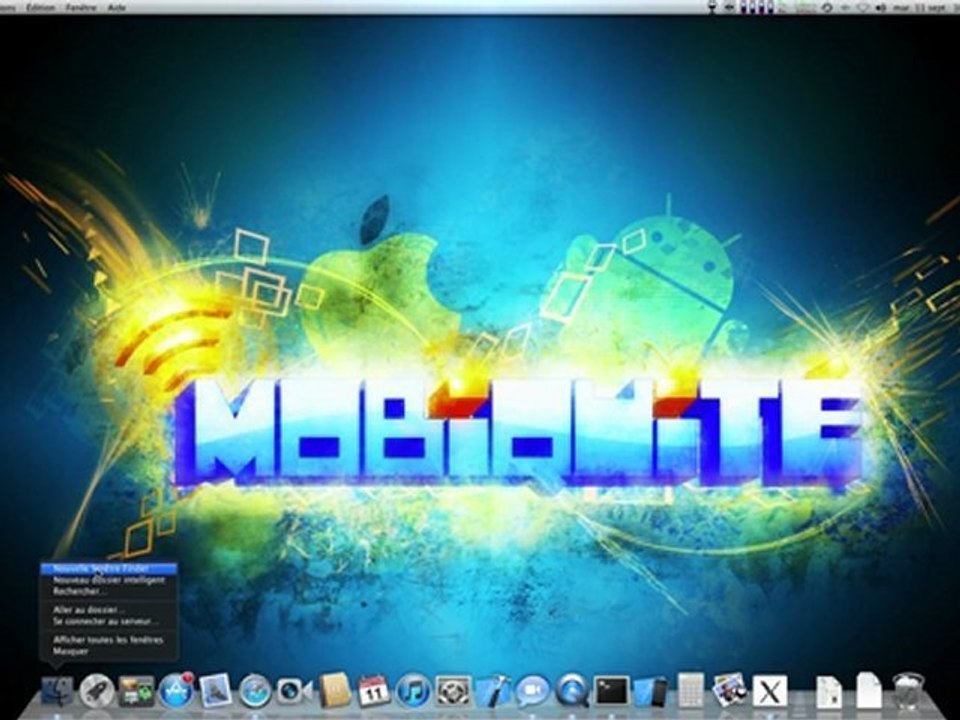Viewport: 960px width, 720px height.
Task: Select 'Masquer' in Finder Dock menu
Action: tap(108, 651)
